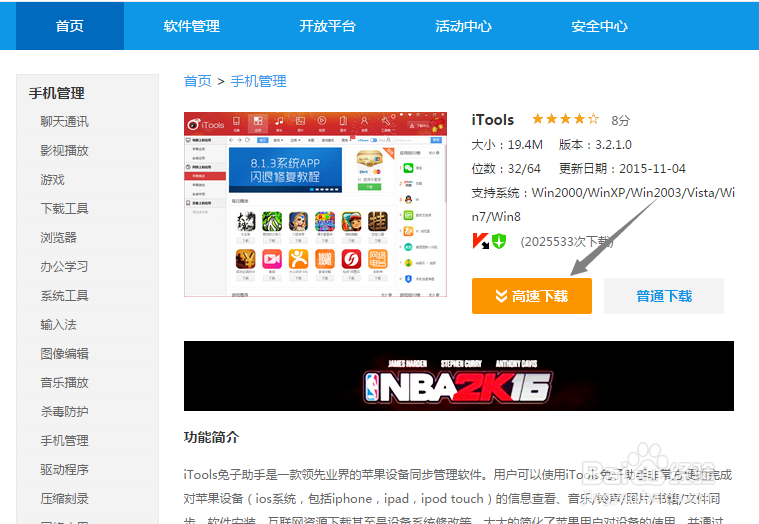Image resolution: width=759 pixels, height=524 pixels.
Task: Click the 首页 breadcrumb link
Action: tap(197, 81)
